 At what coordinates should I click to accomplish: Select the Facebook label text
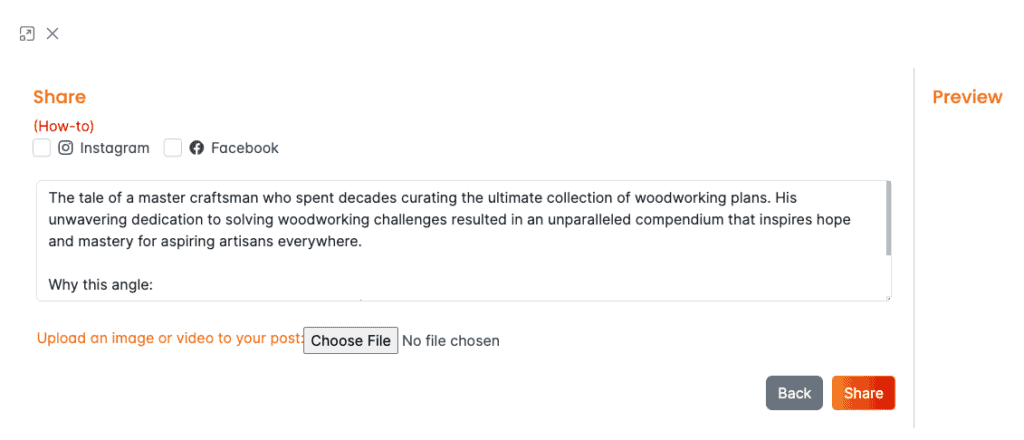click(x=245, y=148)
